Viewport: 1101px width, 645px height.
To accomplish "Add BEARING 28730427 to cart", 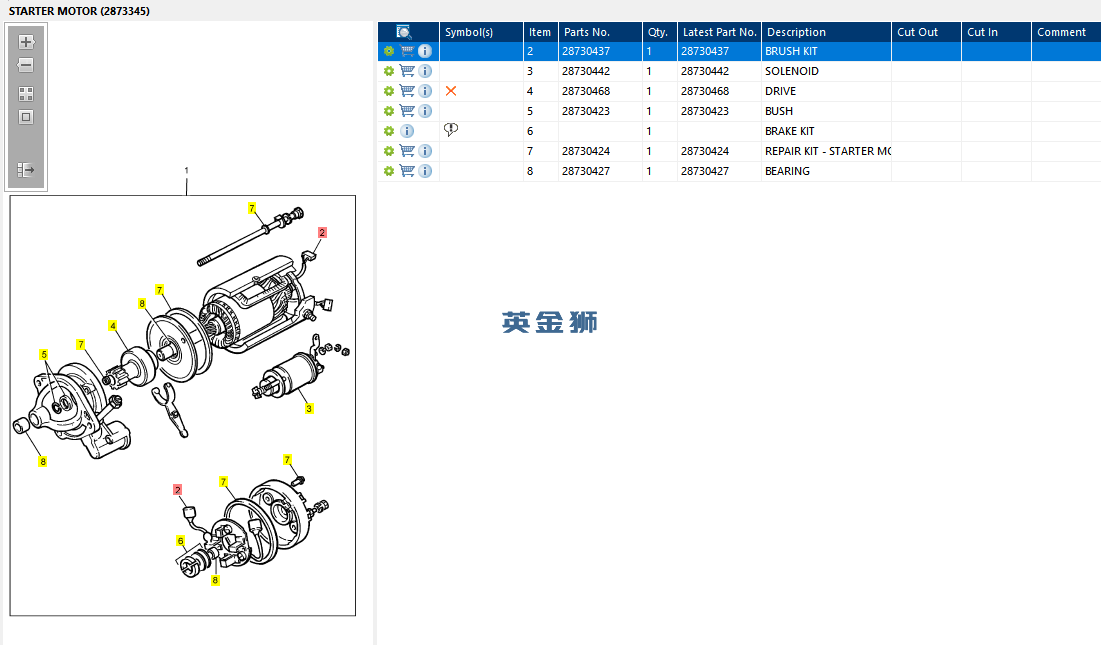I will pyautogui.click(x=407, y=171).
